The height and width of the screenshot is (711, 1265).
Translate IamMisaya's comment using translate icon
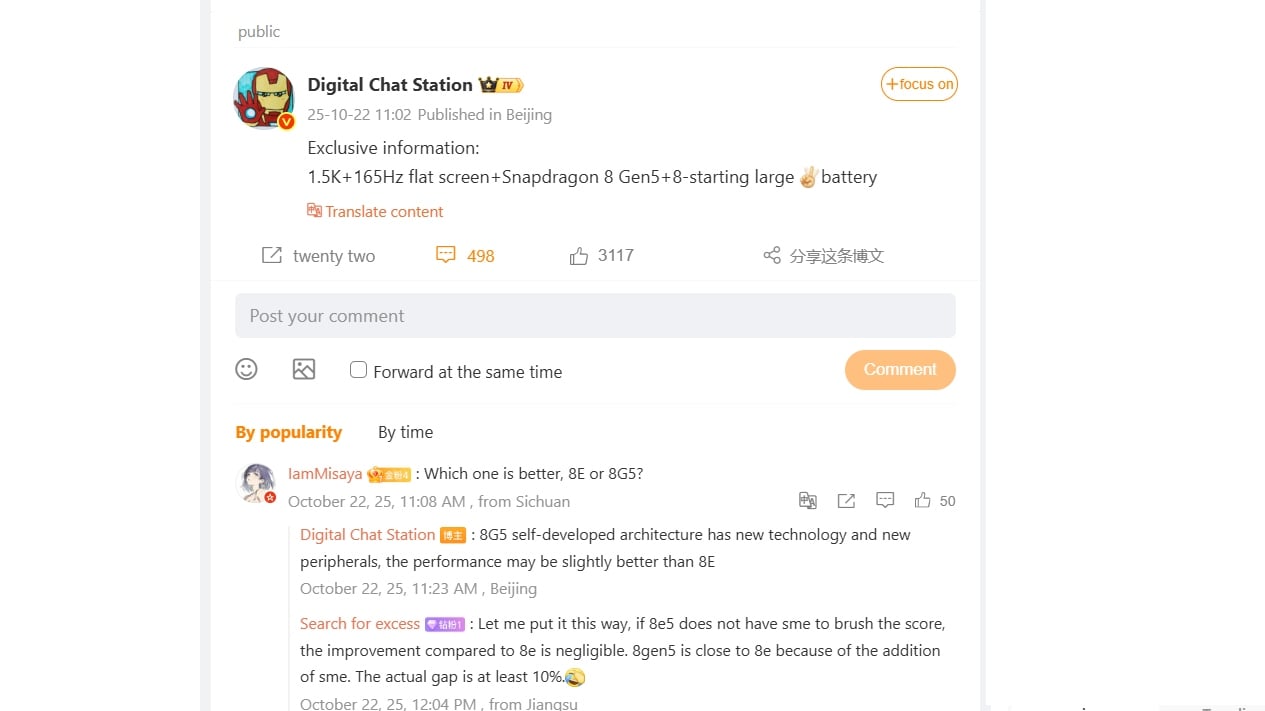click(808, 500)
